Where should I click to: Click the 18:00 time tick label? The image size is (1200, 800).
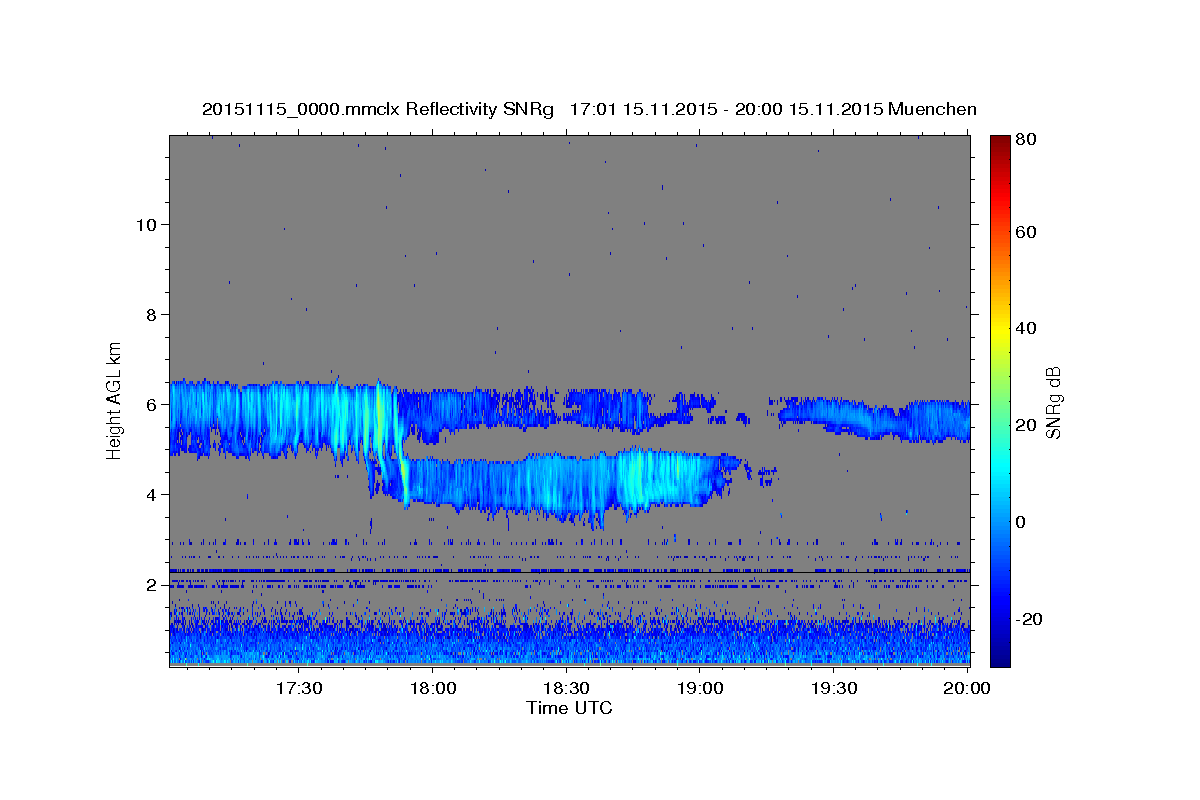pos(432,689)
